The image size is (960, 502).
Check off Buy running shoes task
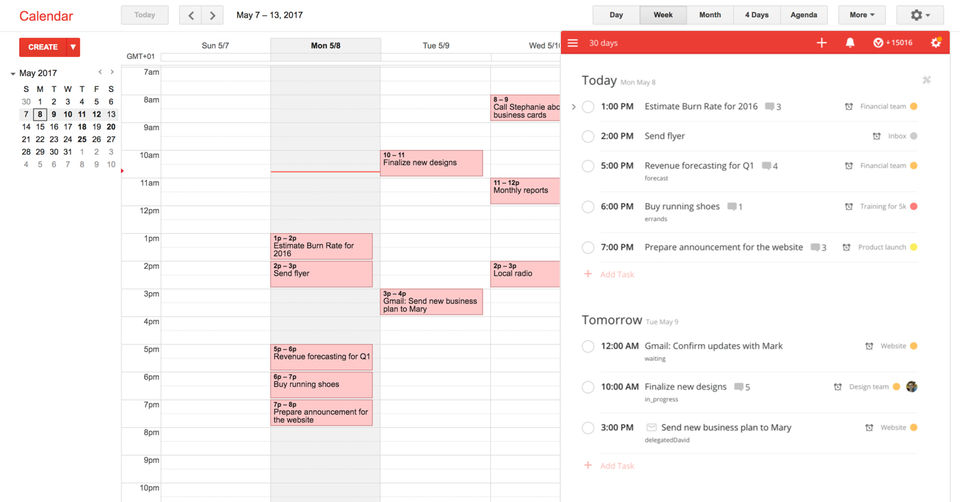588,207
